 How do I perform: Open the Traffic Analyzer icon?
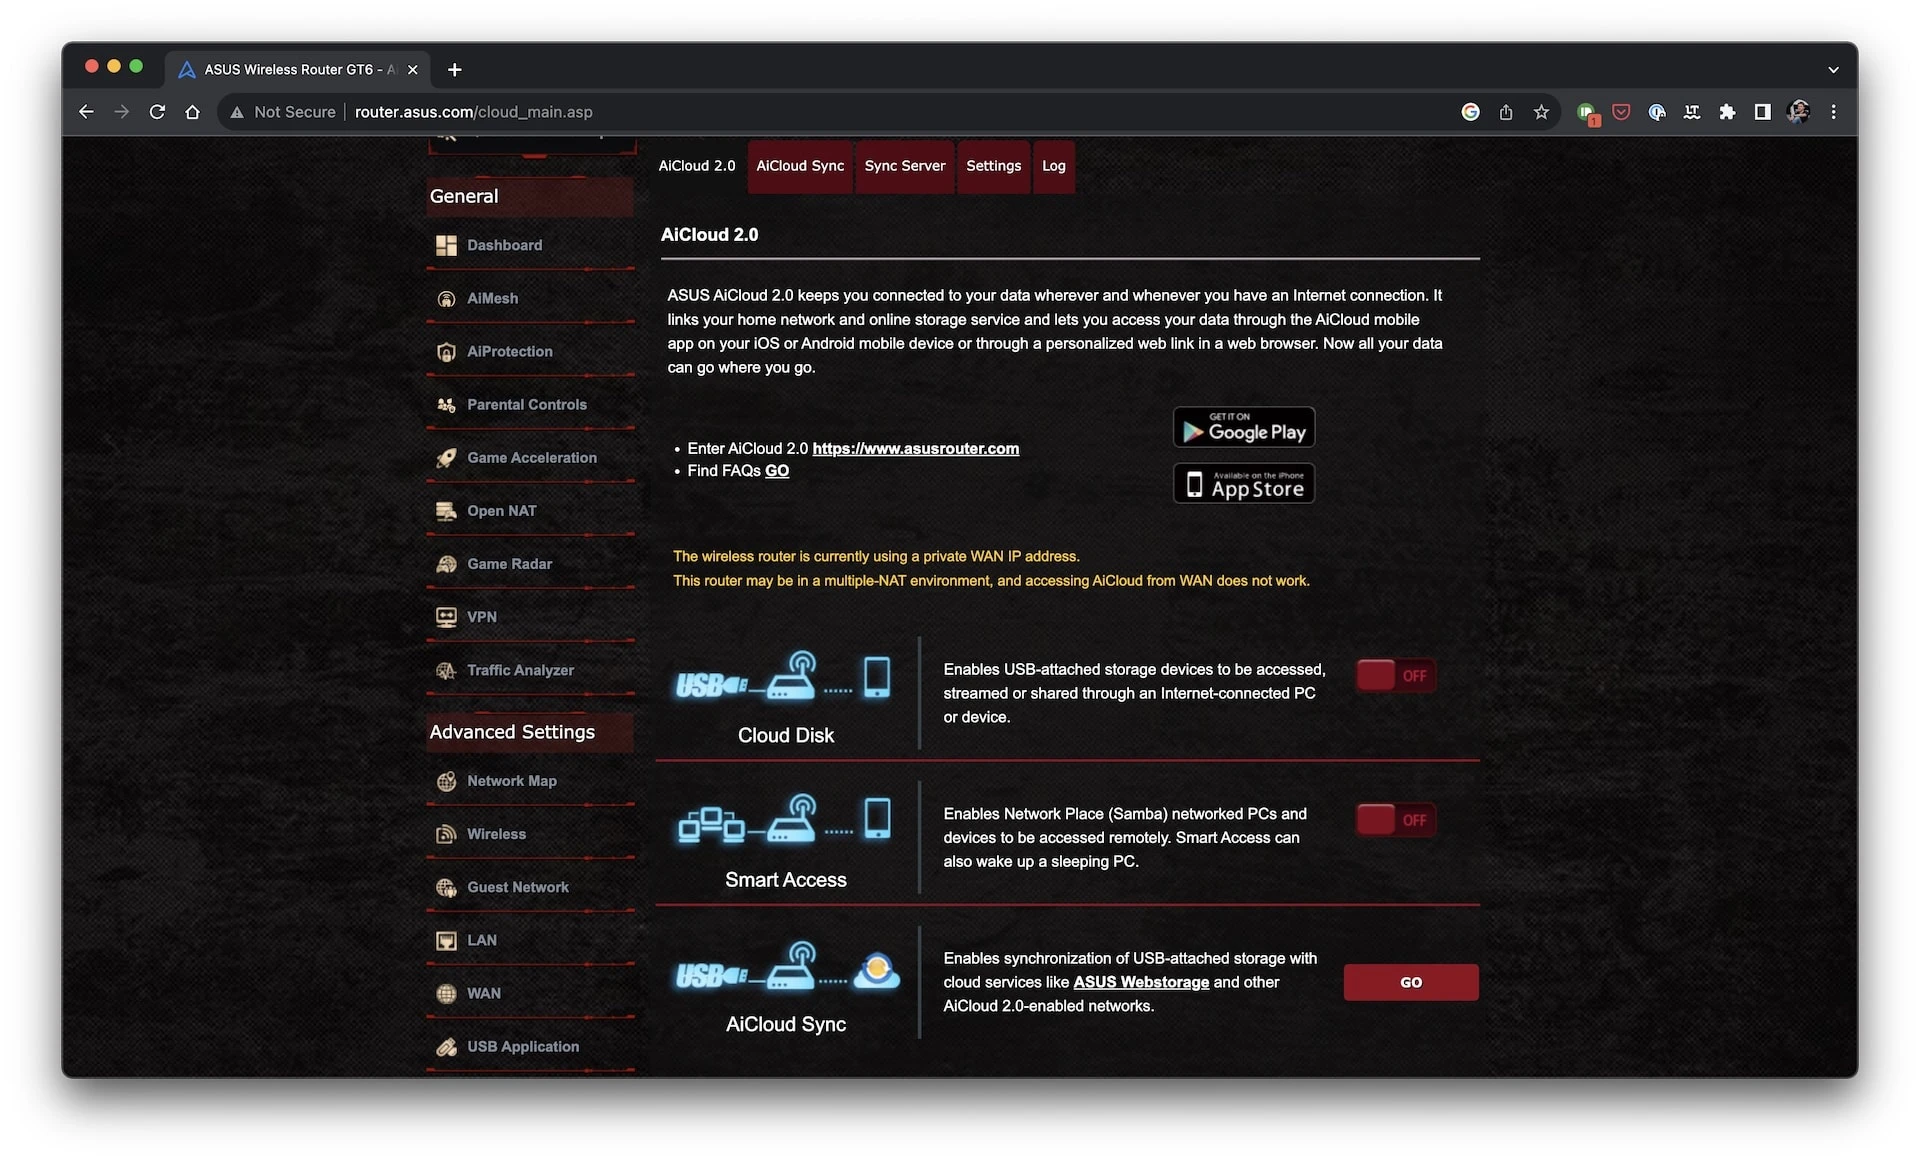coord(446,670)
